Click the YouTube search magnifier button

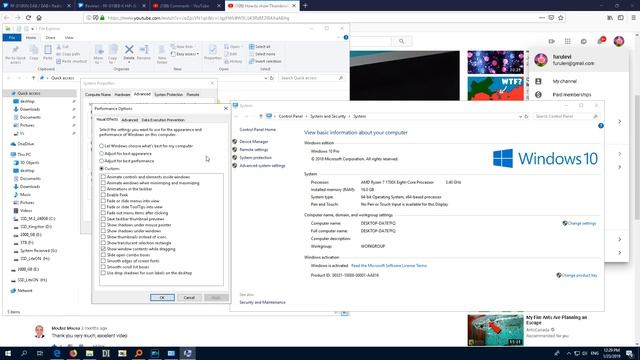[x=402, y=41]
